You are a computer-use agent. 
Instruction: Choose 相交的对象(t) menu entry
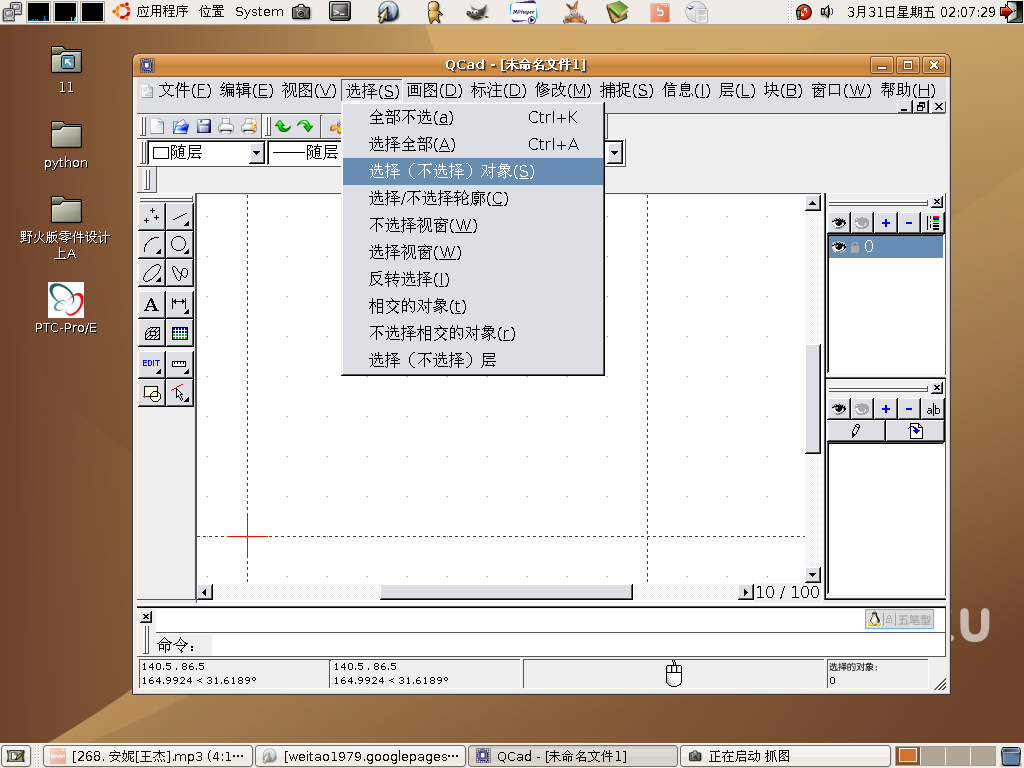pos(473,306)
